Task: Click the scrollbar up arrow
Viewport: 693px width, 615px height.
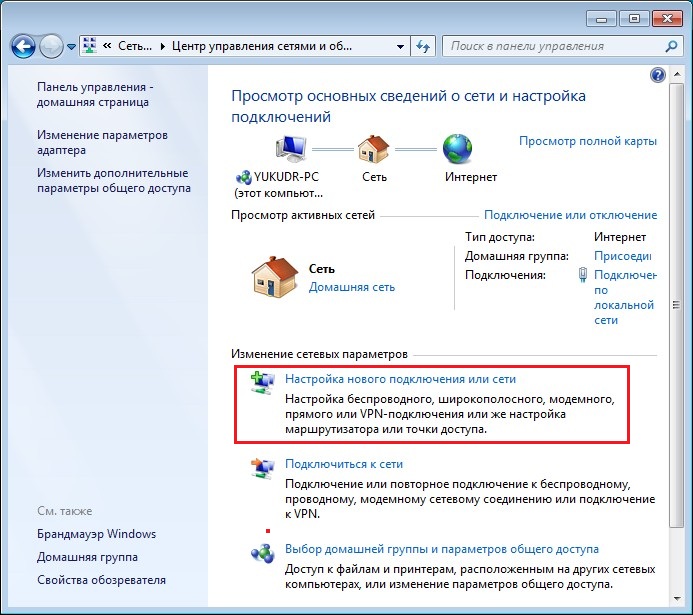Action: [677, 74]
